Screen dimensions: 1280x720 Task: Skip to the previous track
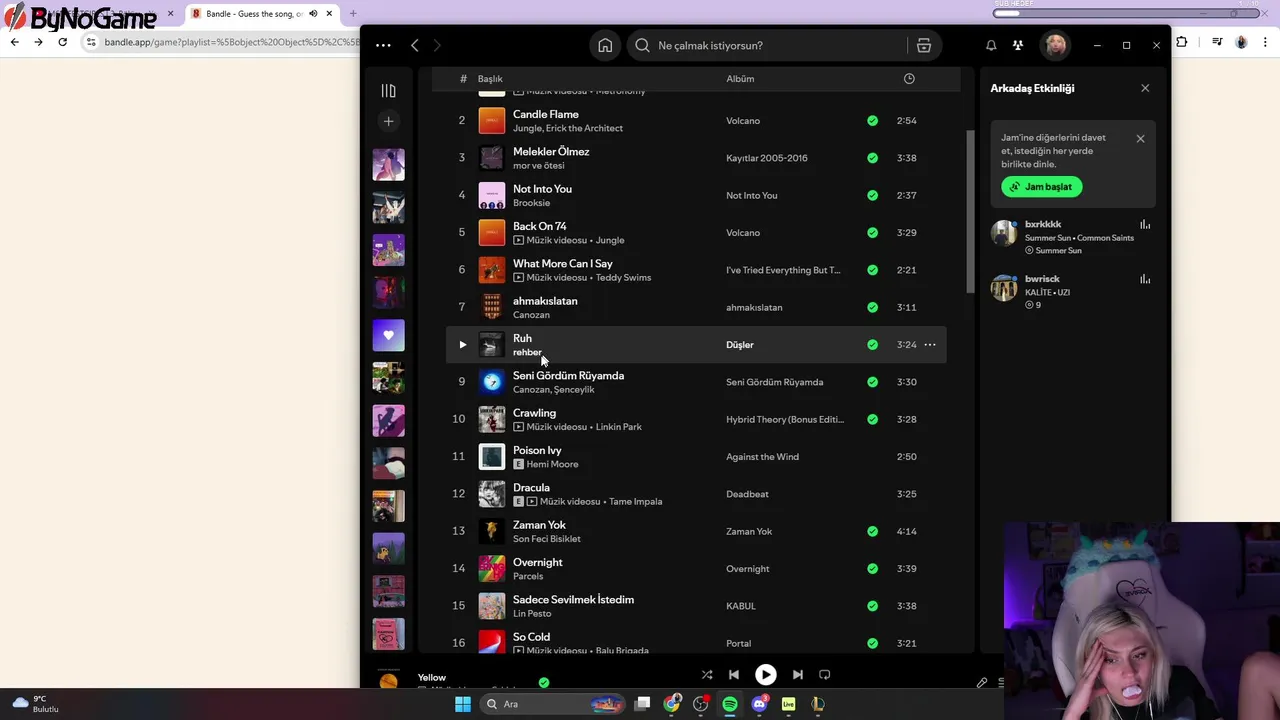(734, 675)
